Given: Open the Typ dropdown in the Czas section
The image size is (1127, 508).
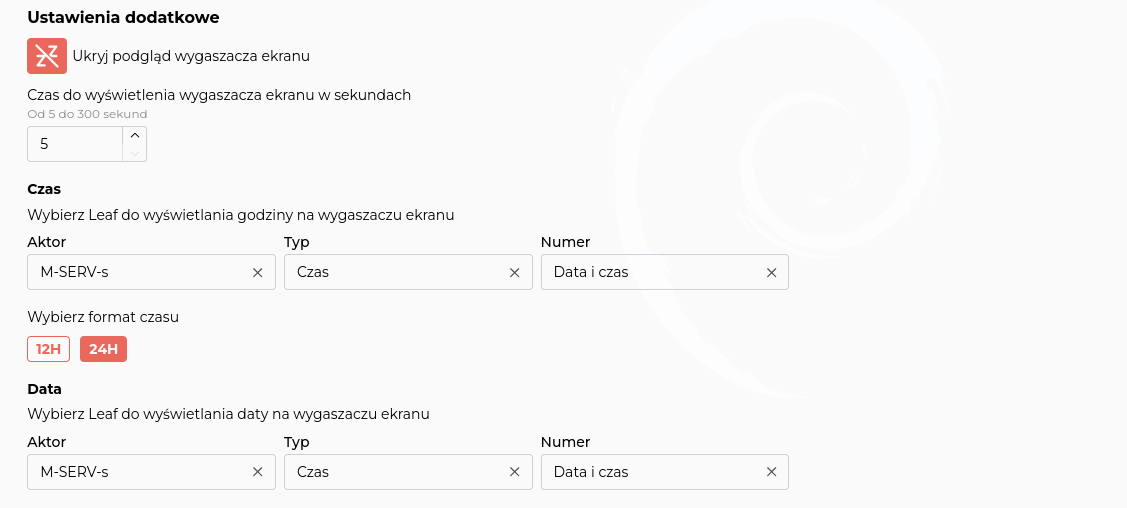Looking at the screenshot, I should coord(395,272).
